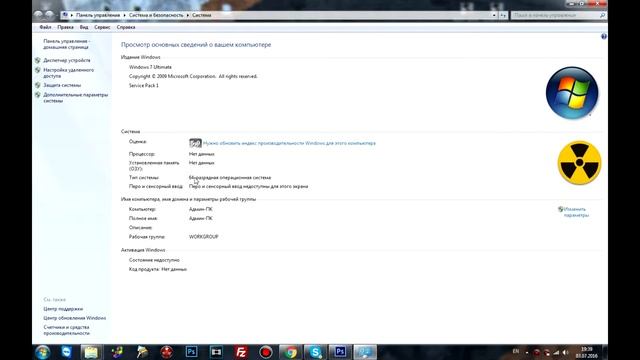Open the Справка menu
The image size is (640, 360).
126,27
